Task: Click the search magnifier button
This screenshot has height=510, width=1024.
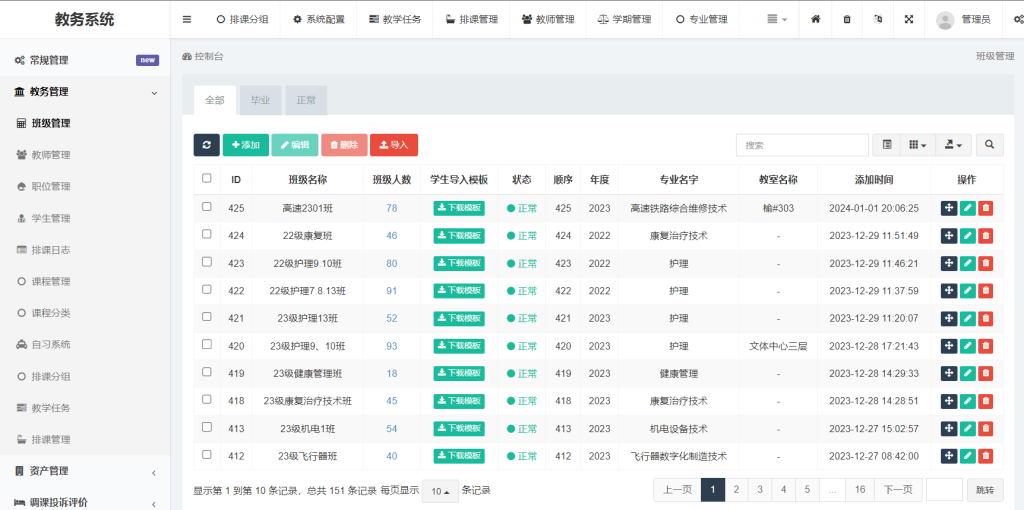Action: click(x=990, y=145)
